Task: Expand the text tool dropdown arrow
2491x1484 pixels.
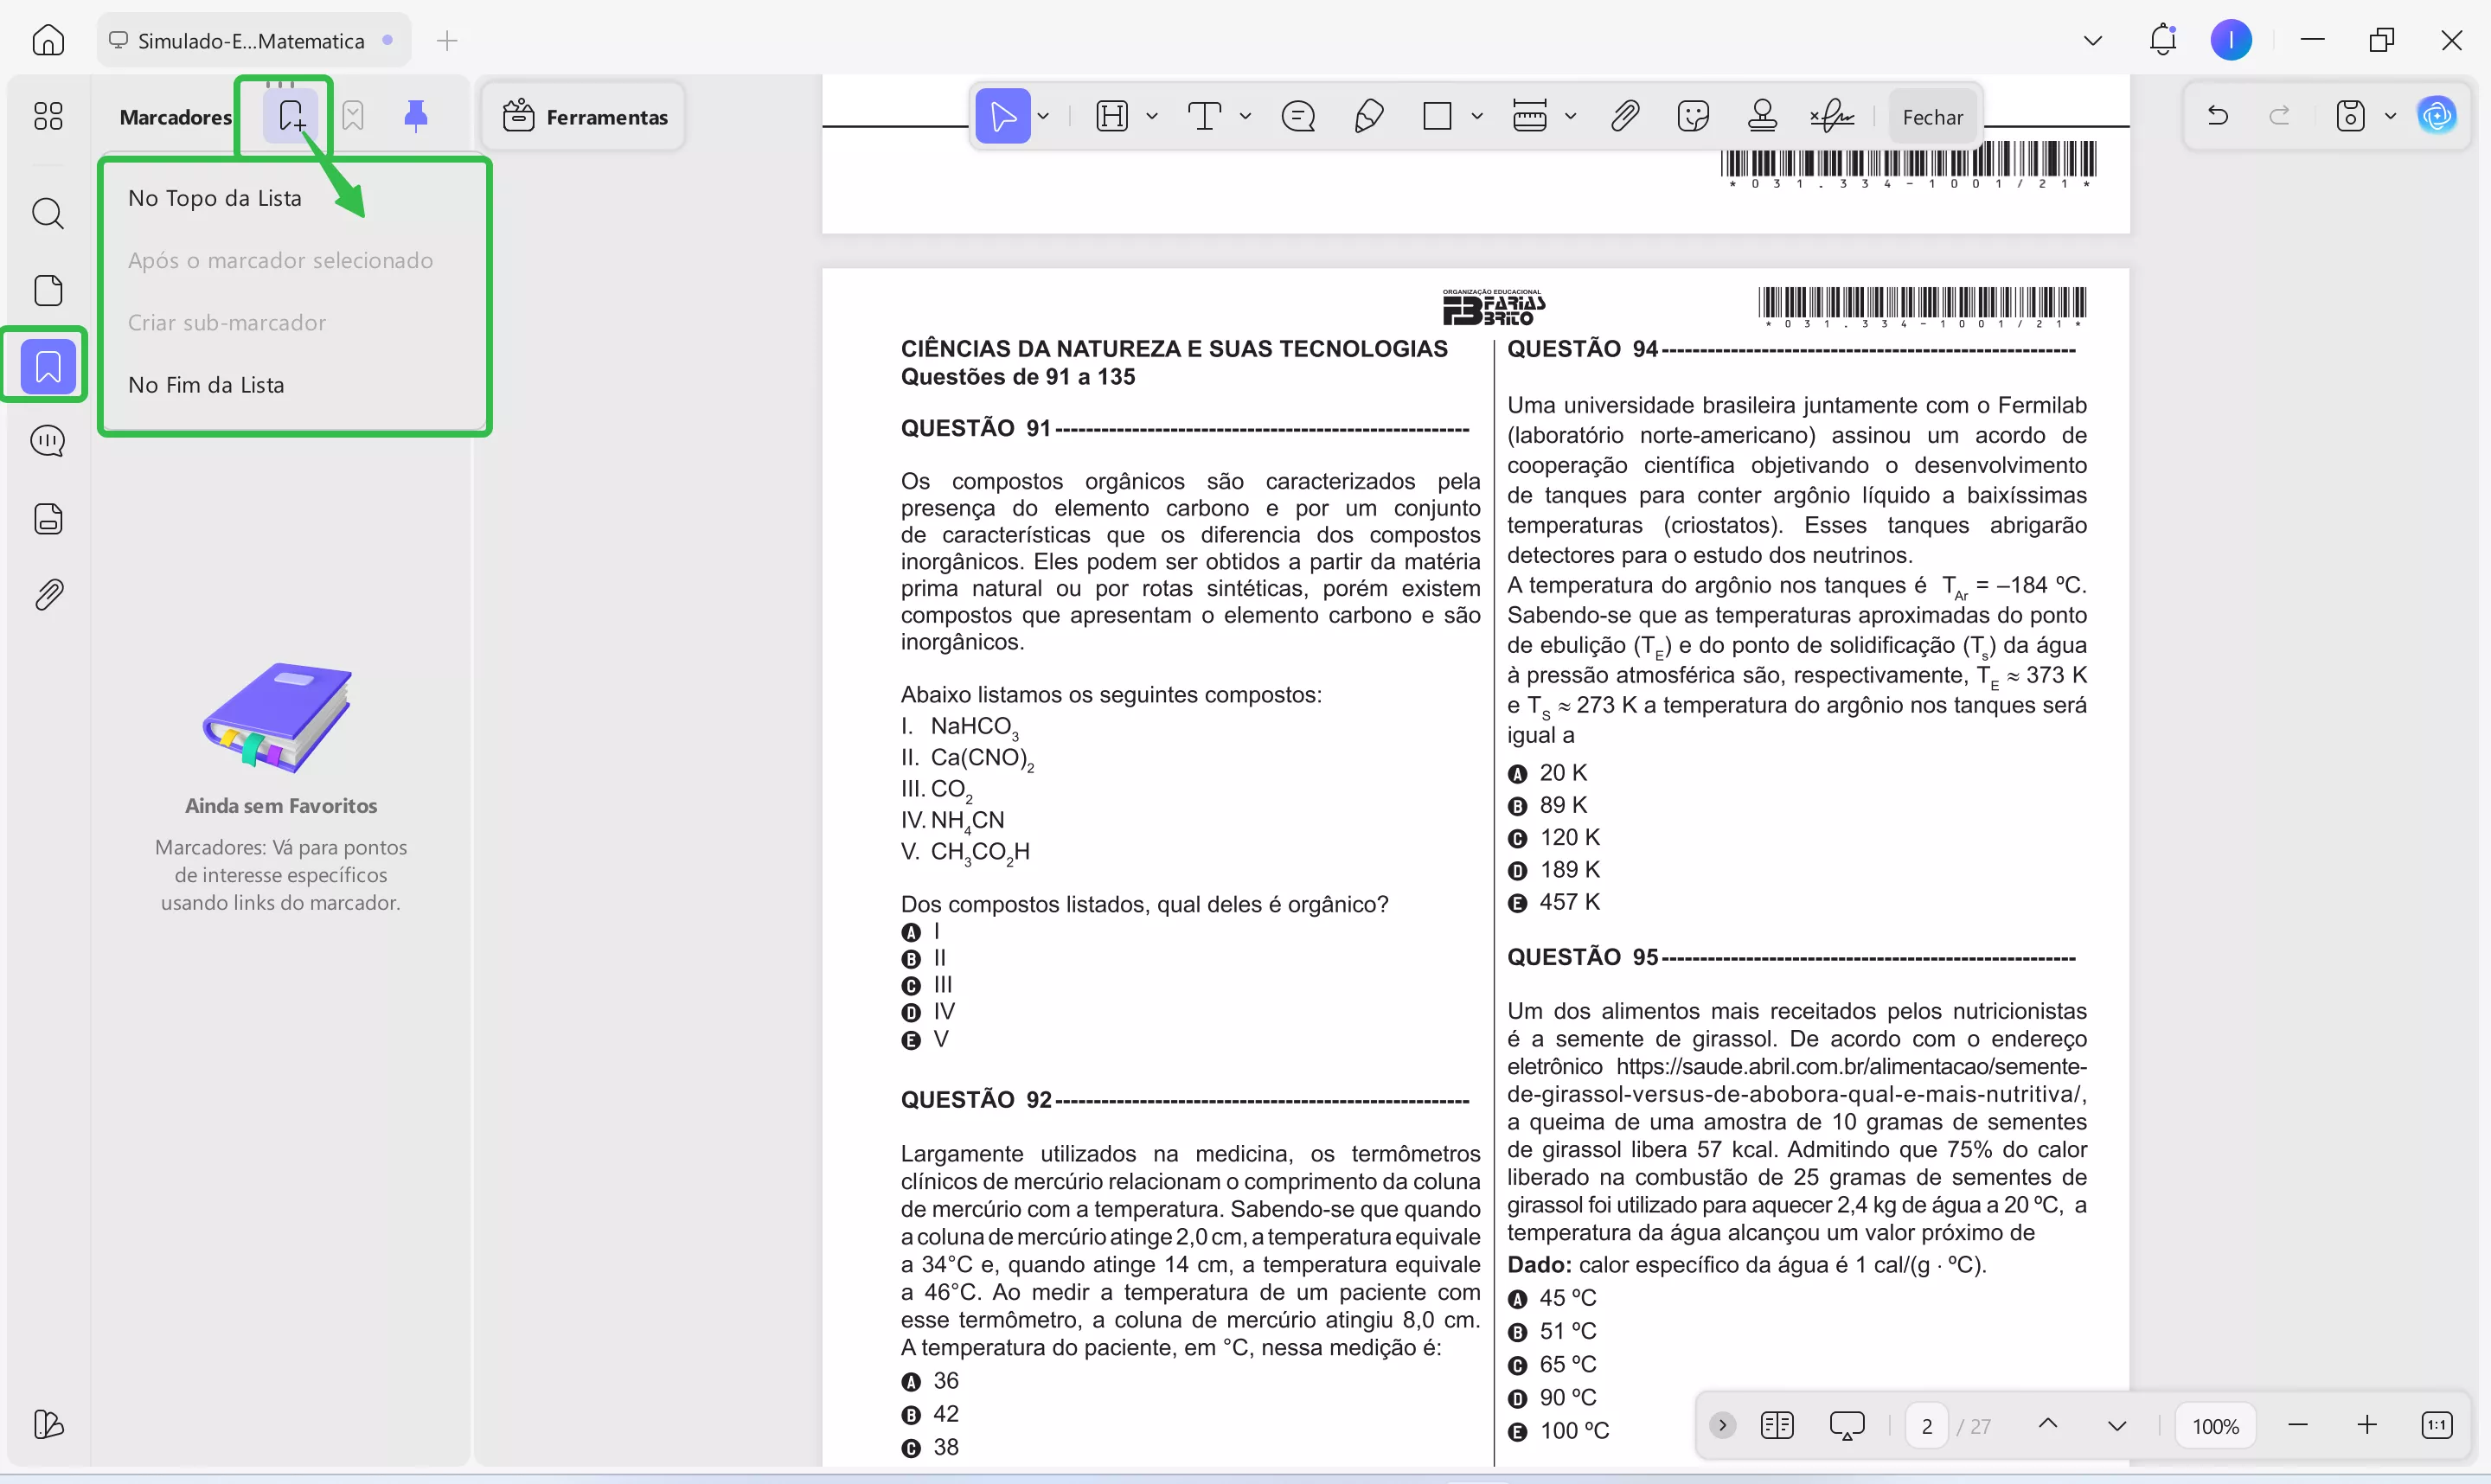Action: pos(1245,117)
